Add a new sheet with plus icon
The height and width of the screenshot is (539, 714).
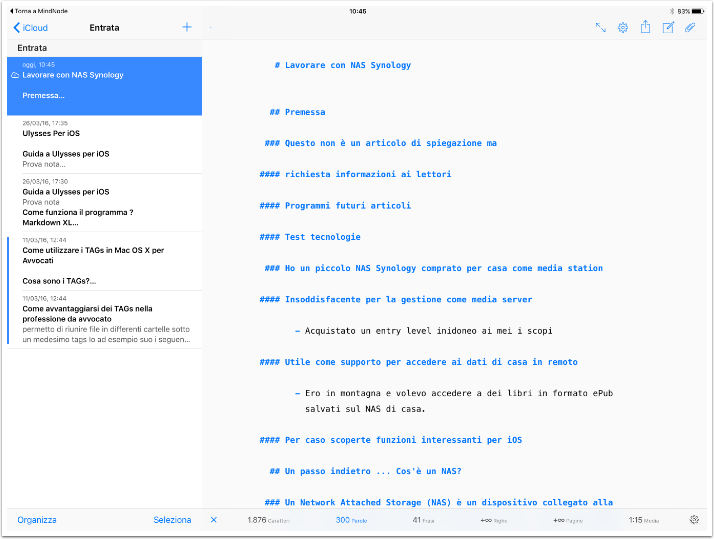pyautogui.click(x=187, y=27)
